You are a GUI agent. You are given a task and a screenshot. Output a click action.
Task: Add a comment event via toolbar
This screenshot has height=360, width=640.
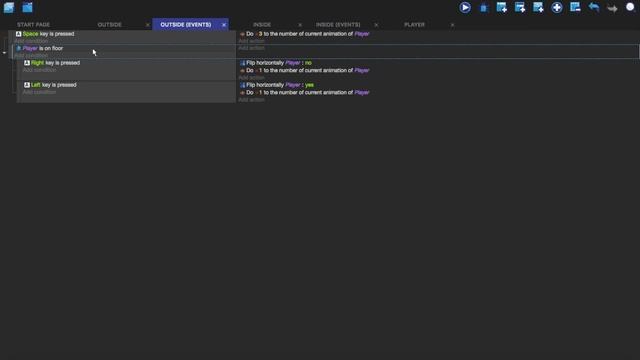[538, 7]
